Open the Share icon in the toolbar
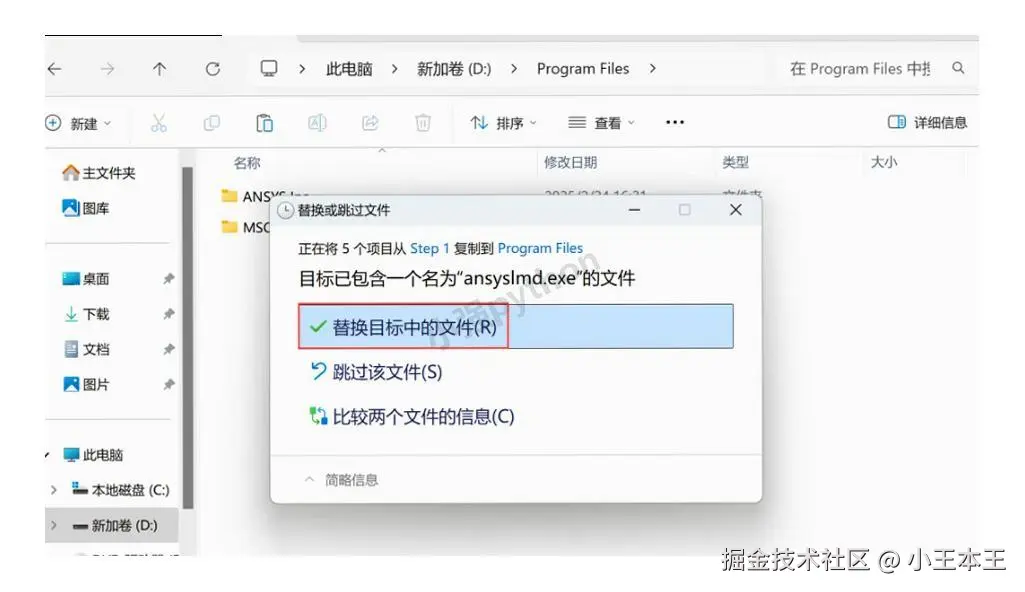Viewport: 1025px width, 592px height. click(x=371, y=122)
